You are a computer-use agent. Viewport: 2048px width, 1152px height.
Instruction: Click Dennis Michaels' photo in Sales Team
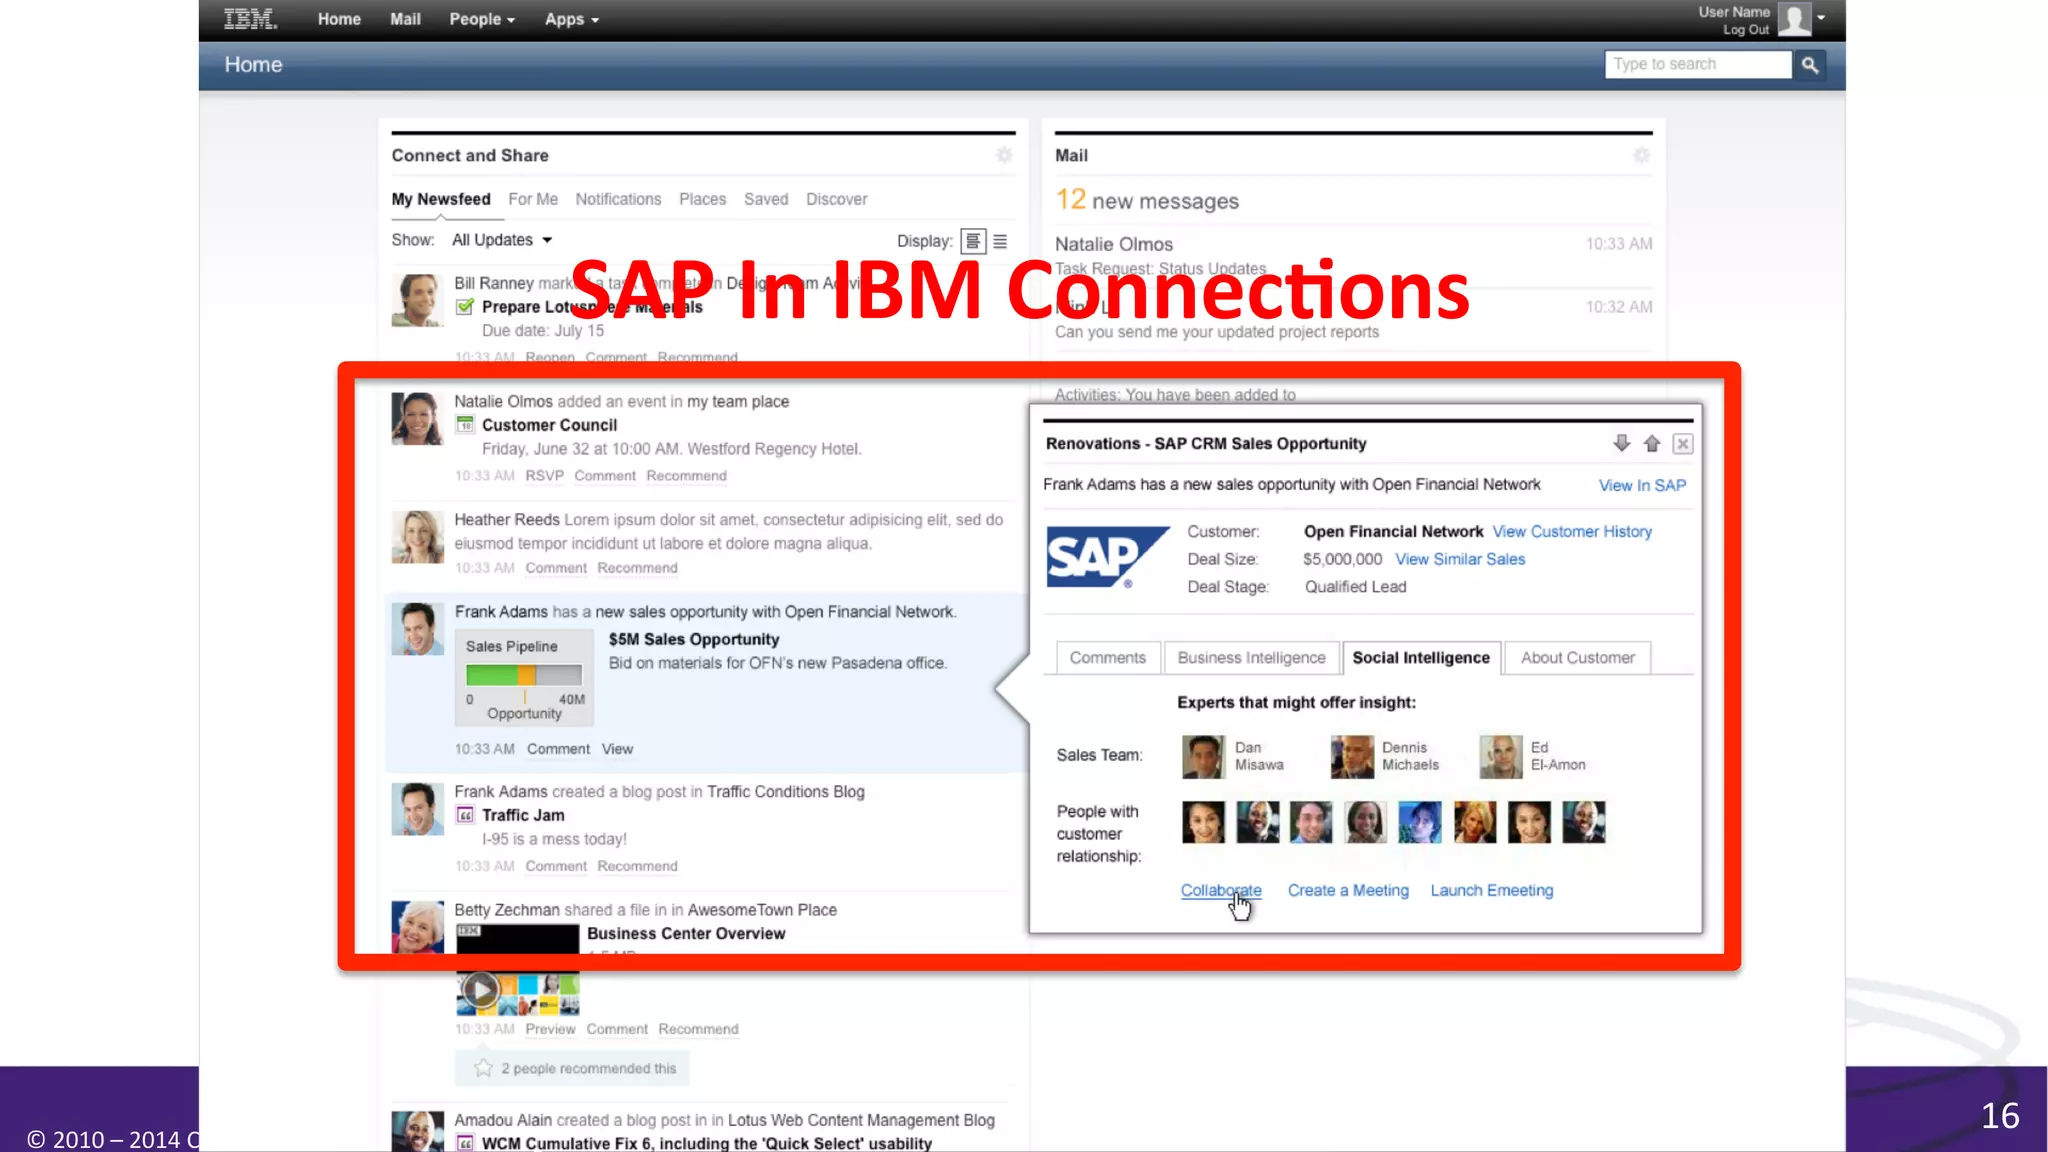[1352, 757]
